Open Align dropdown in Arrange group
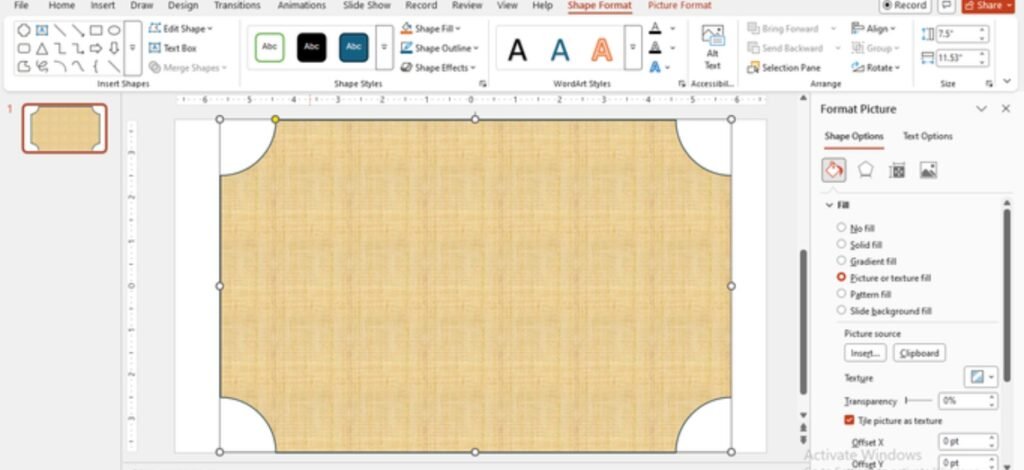The image size is (1024, 470). point(874,29)
